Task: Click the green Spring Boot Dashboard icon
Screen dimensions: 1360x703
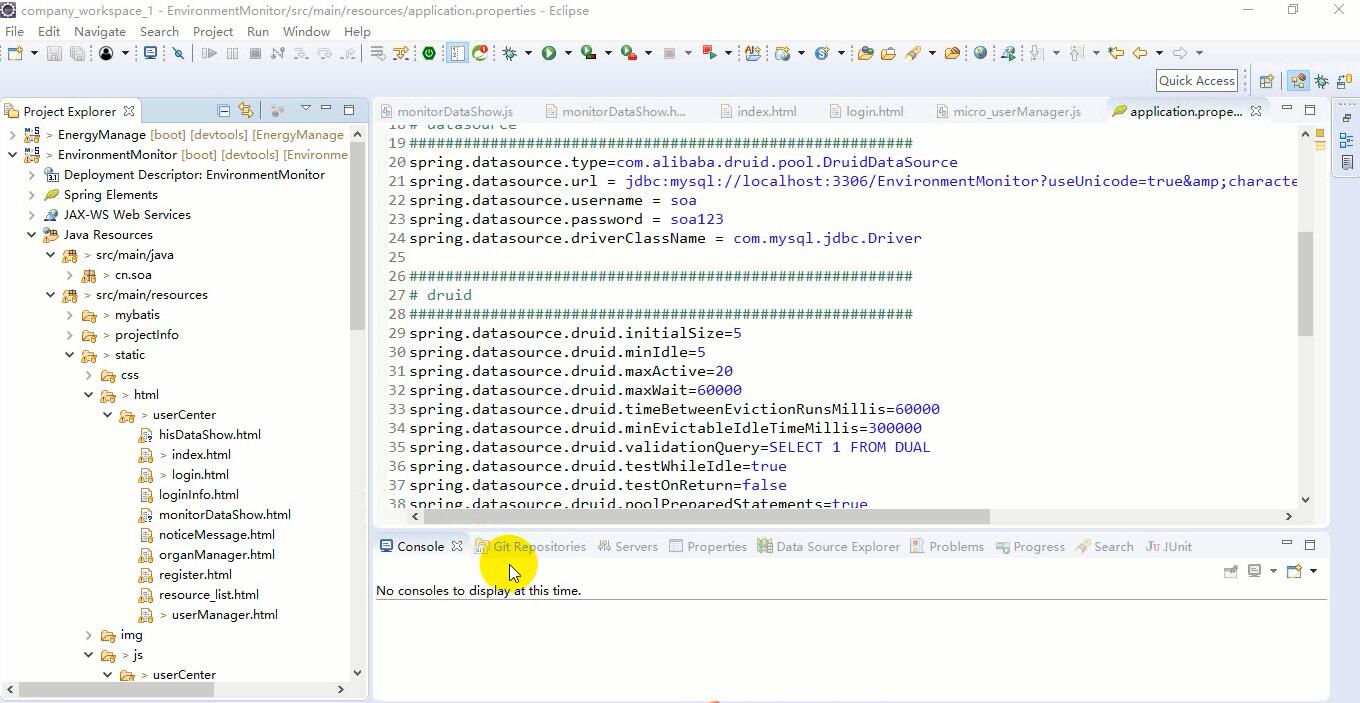Action: click(x=429, y=53)
